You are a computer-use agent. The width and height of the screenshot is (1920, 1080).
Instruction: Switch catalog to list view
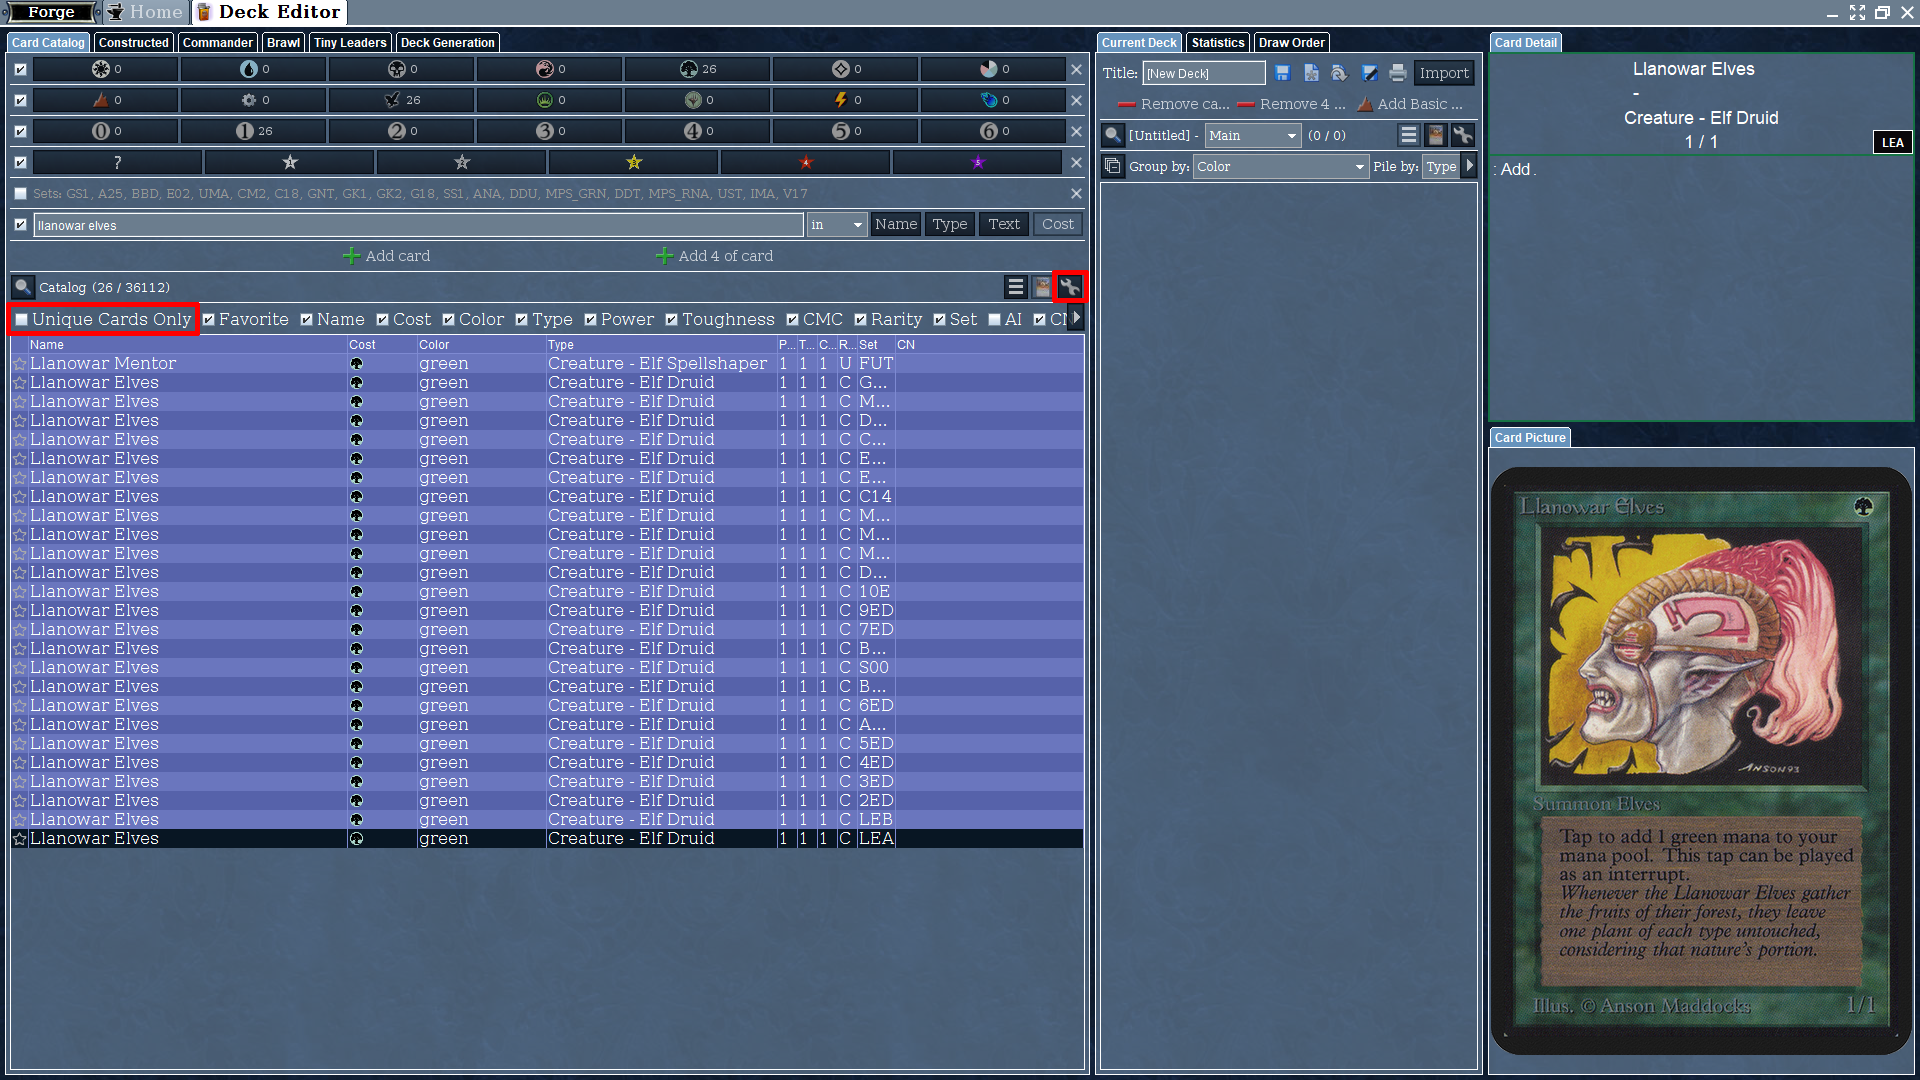(1015, 287)
